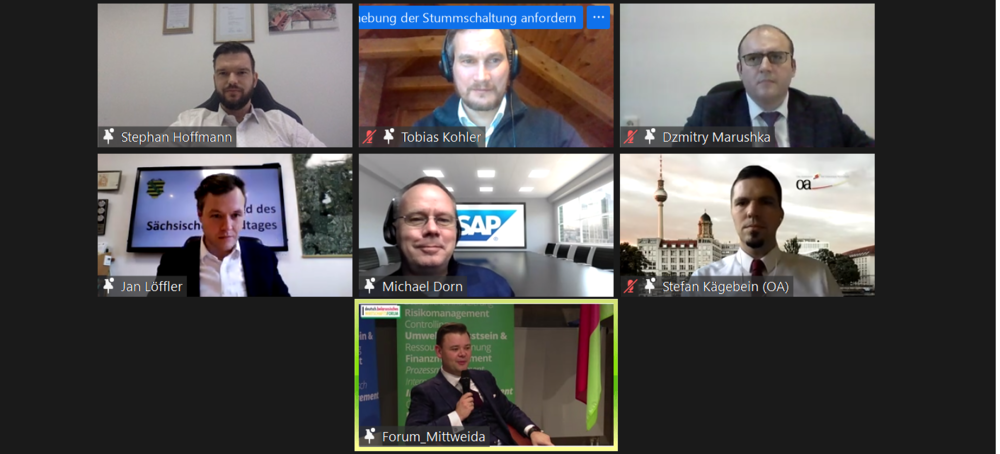Select Stephan Hoffmann's video tile
Image resolution: width=1000 pixels, height=454 pixels.
point(224,75)
